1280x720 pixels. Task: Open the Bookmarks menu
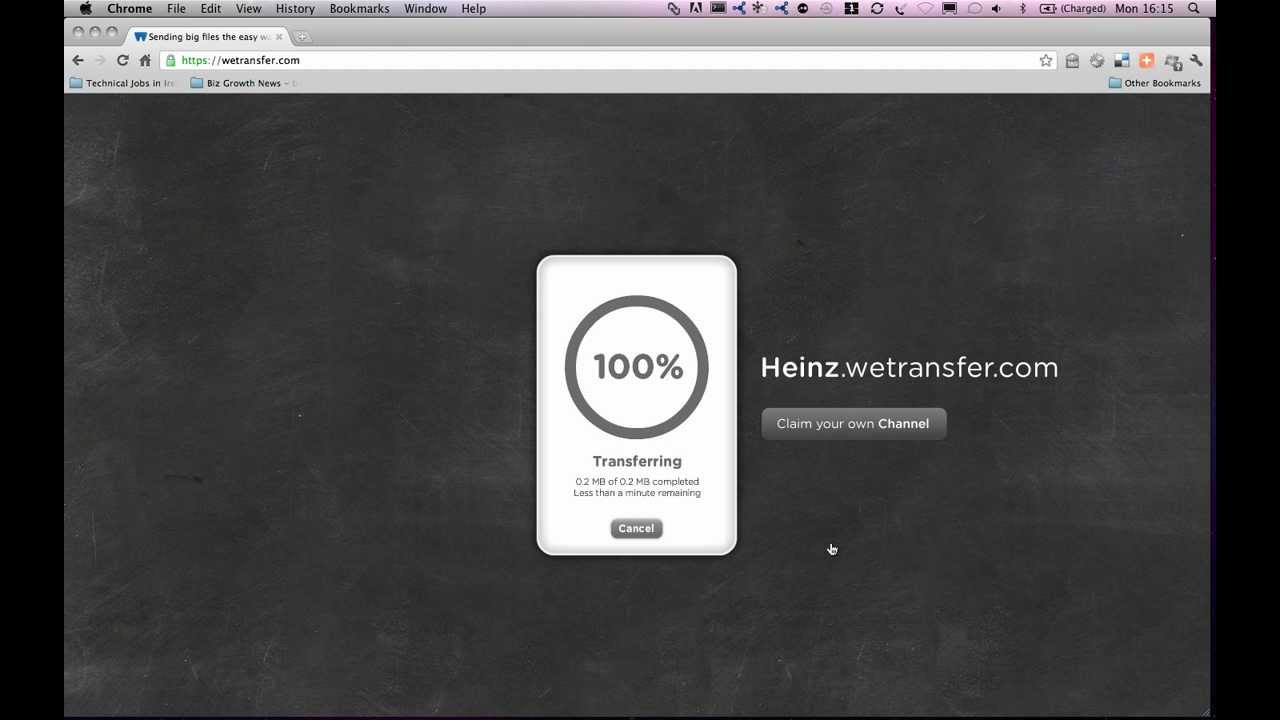[359, 9]
